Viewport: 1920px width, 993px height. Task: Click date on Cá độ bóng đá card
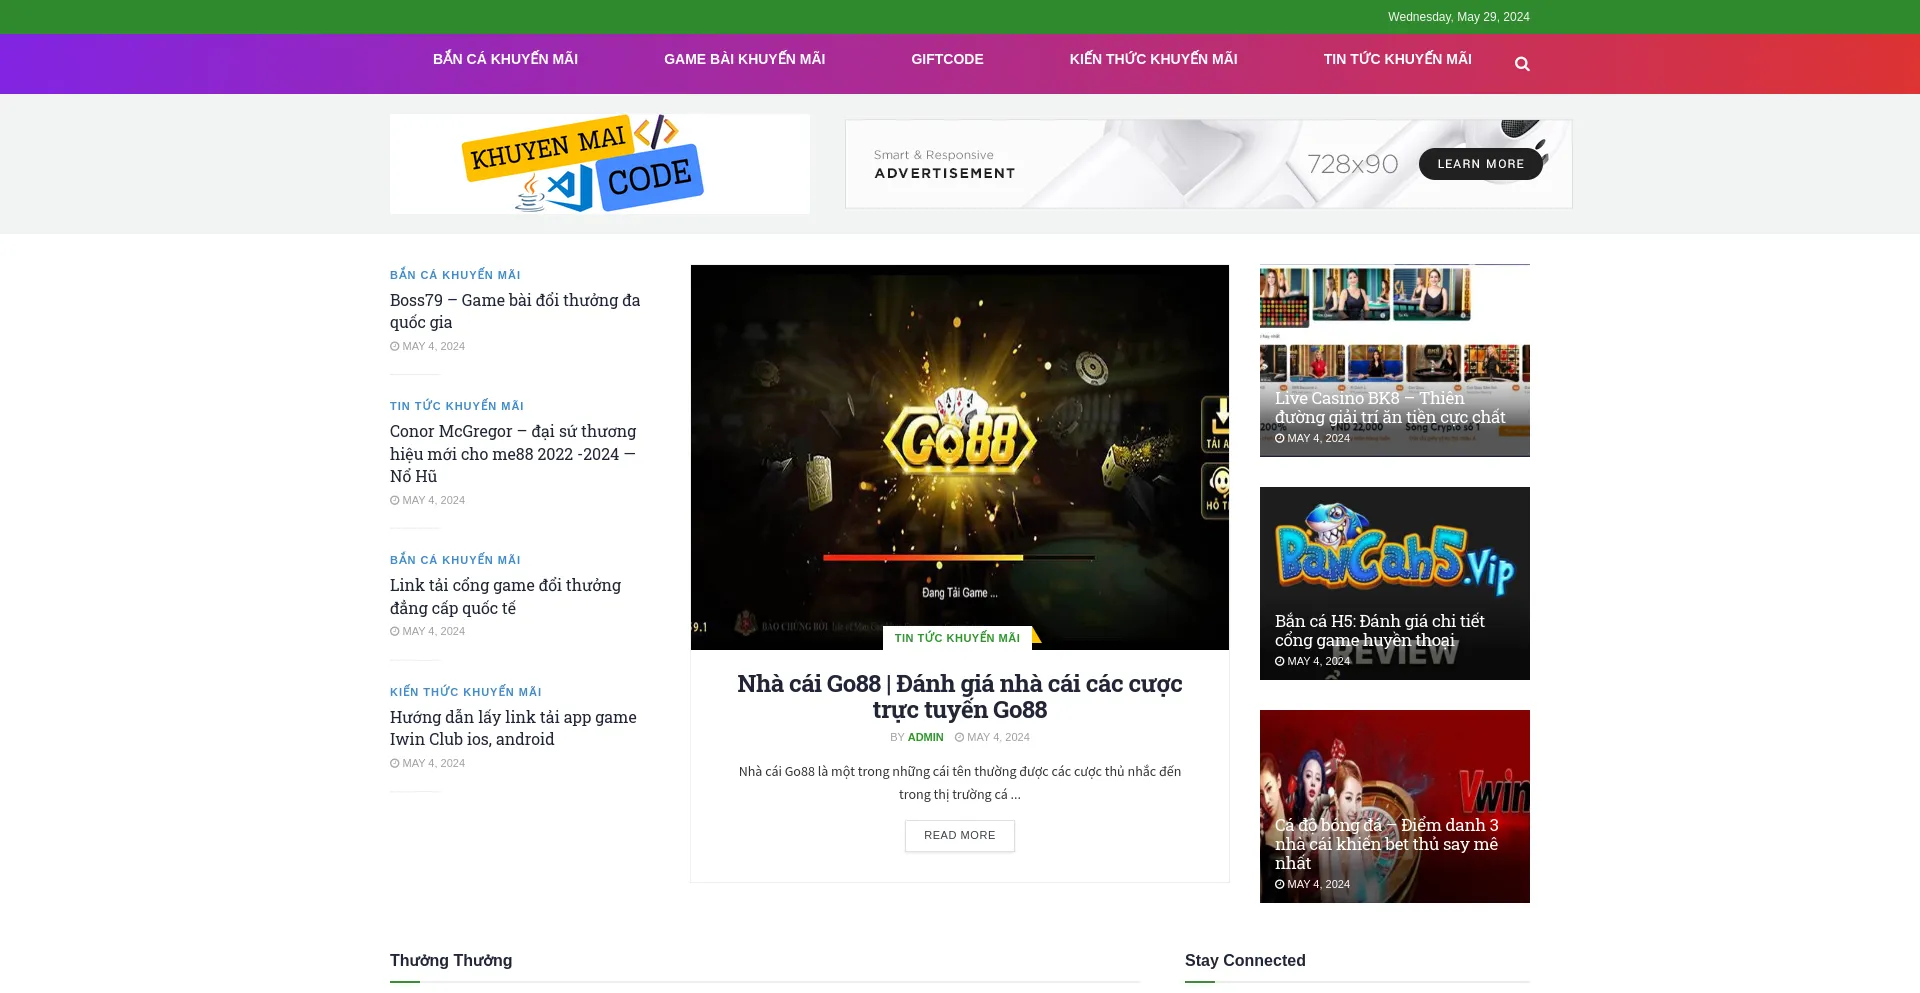(1312, 884)
